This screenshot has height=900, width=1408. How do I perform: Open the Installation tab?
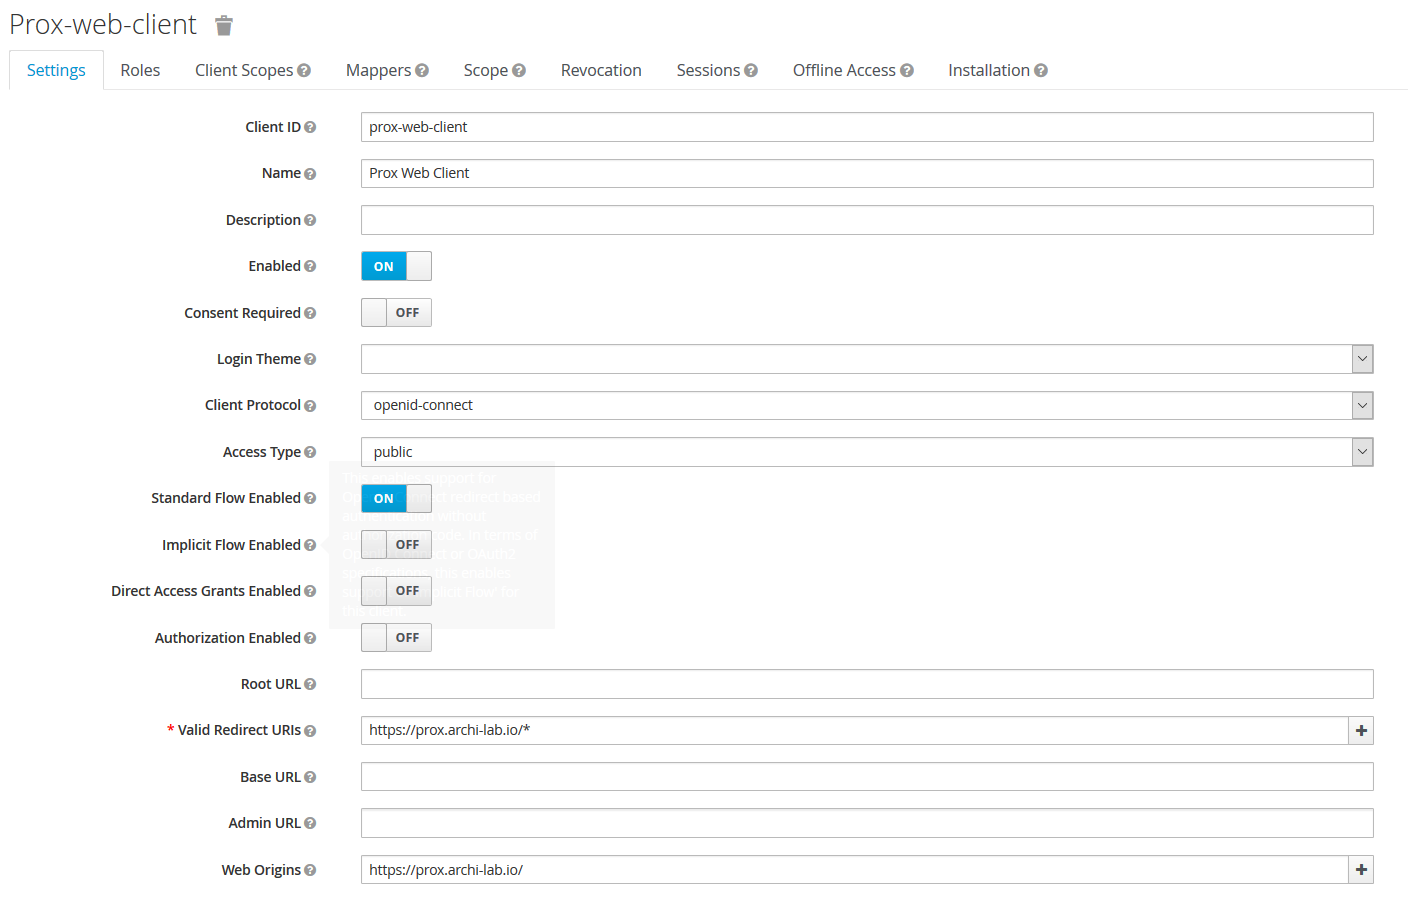pyautogui.click(x=989, y=70)
